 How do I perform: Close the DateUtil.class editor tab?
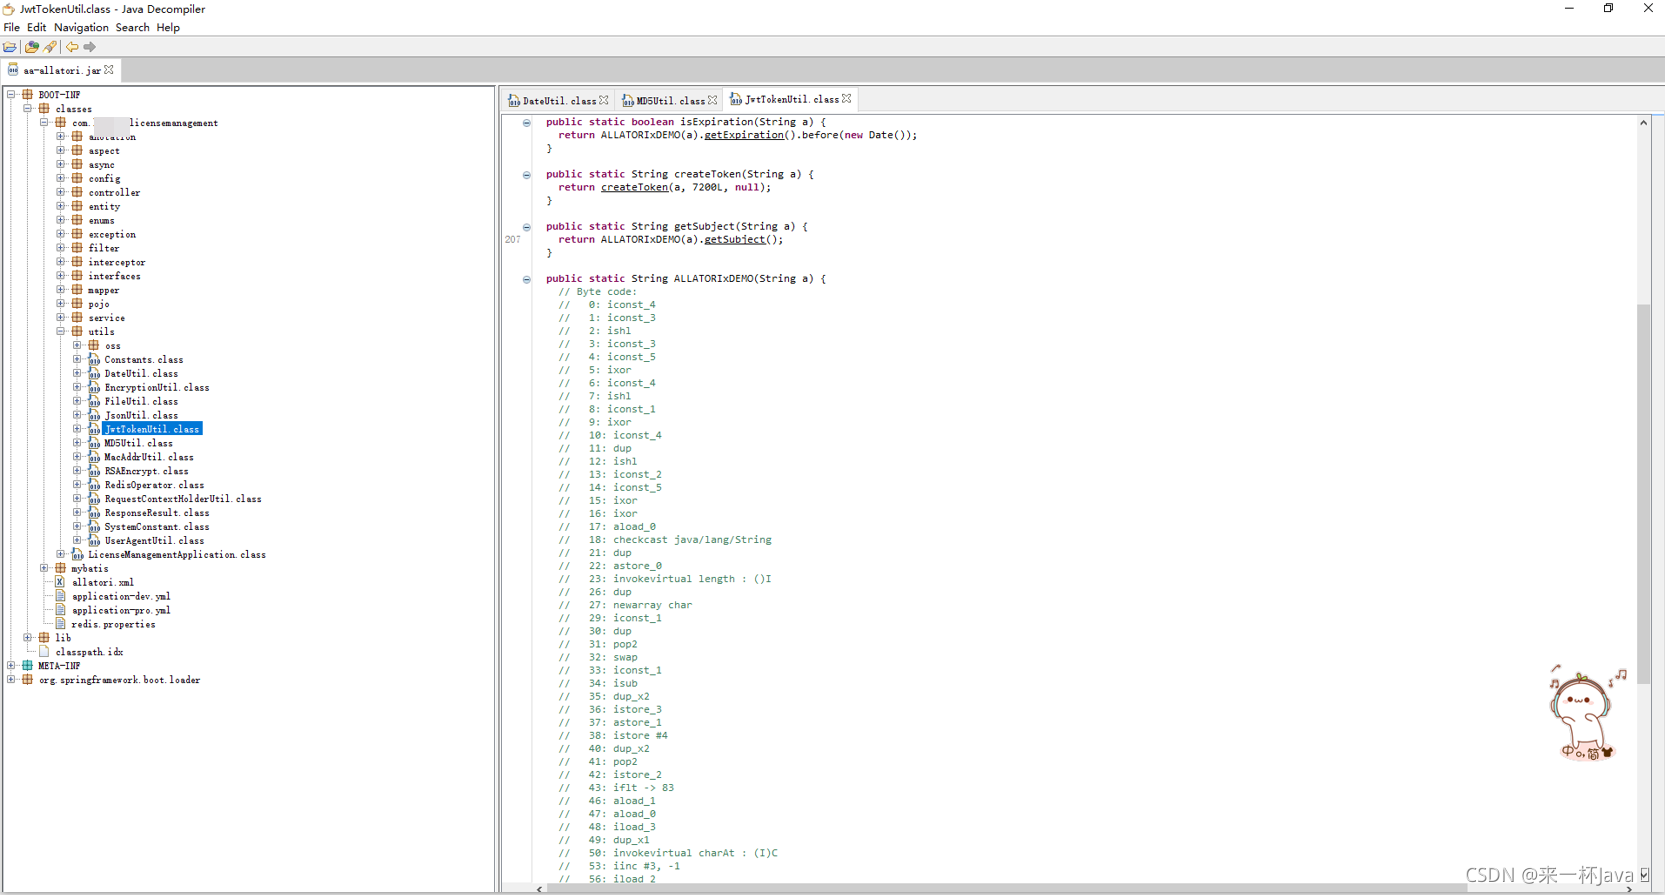[604, 100]
